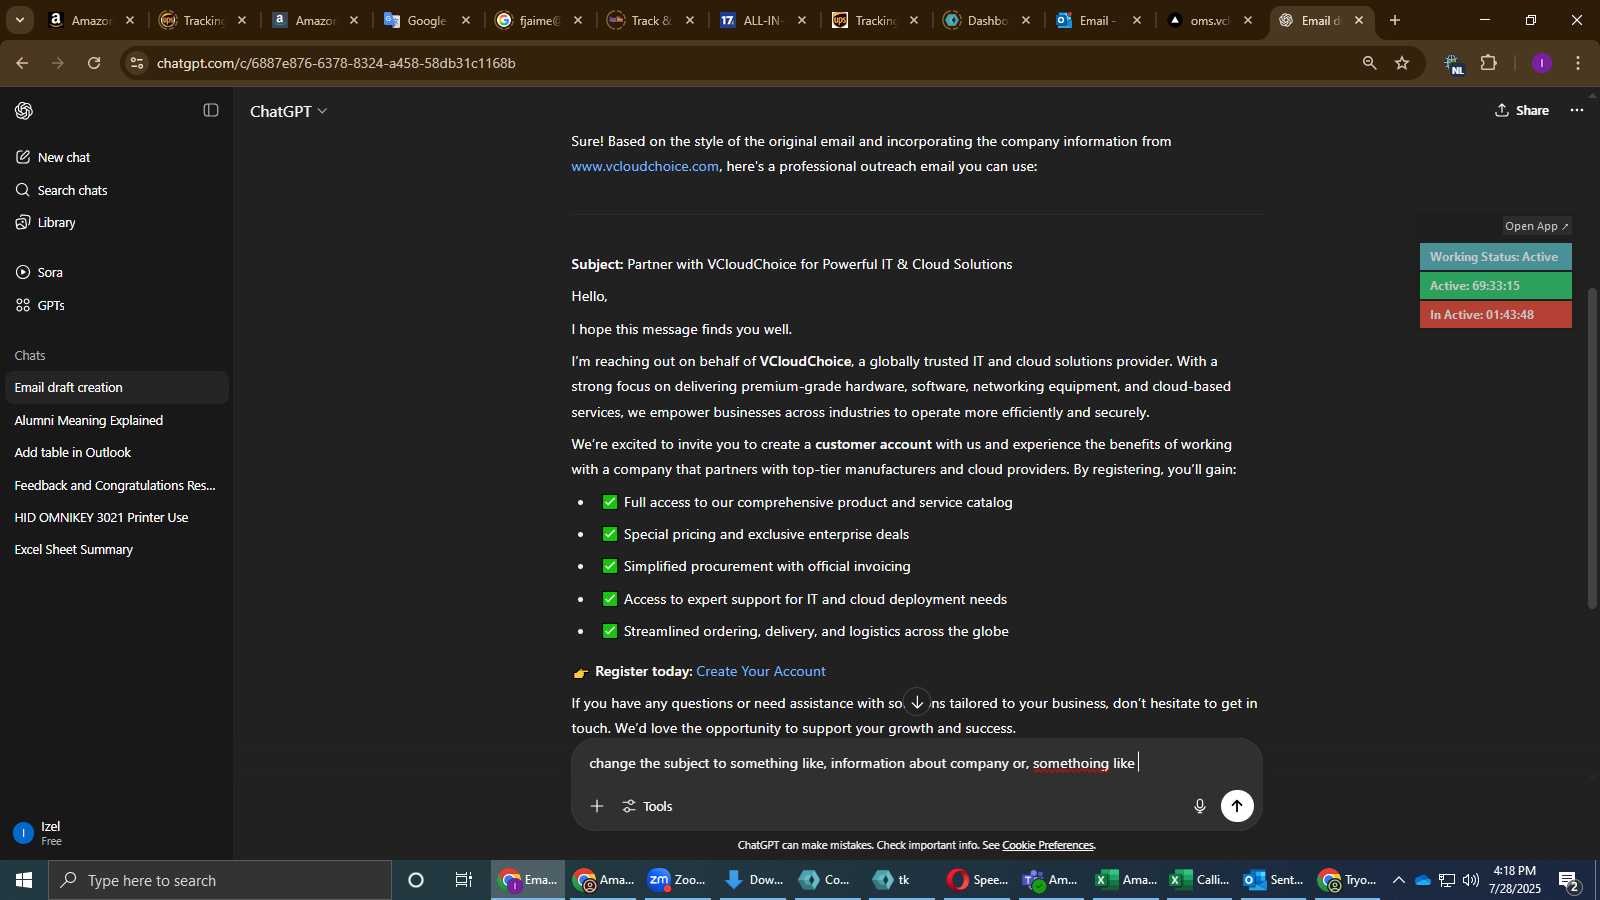Screen dimensions: 1600x900
Task: Click the Windows taskbar search box
Action: [220, 880]
